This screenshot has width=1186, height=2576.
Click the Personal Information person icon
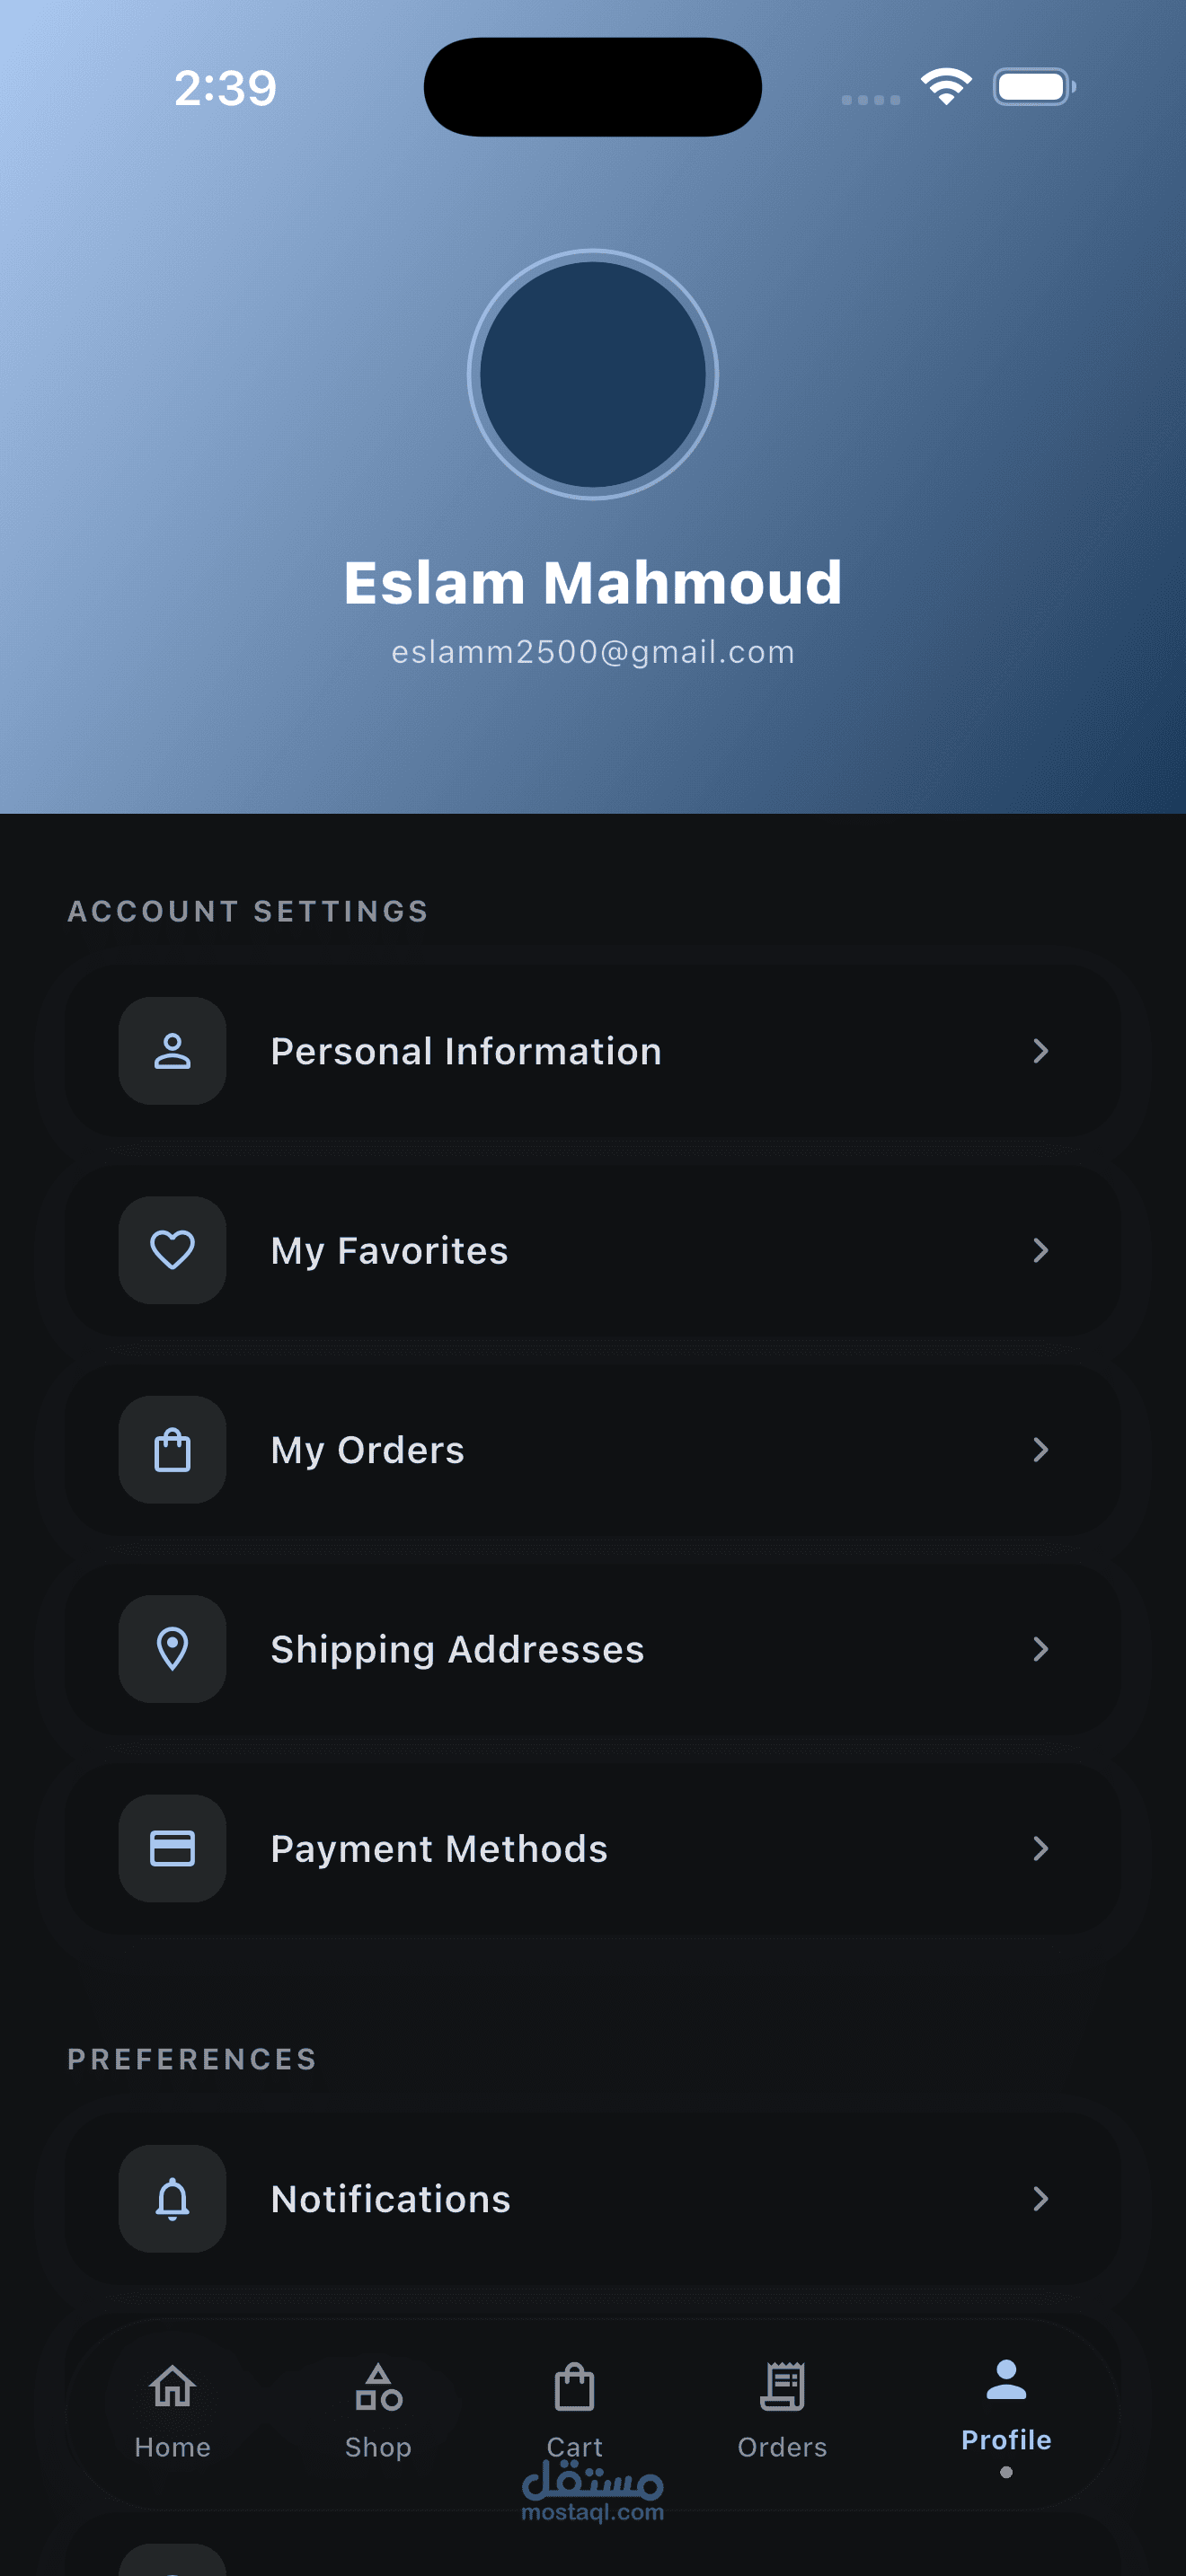pyautogui.click(x=172, y=1051)
